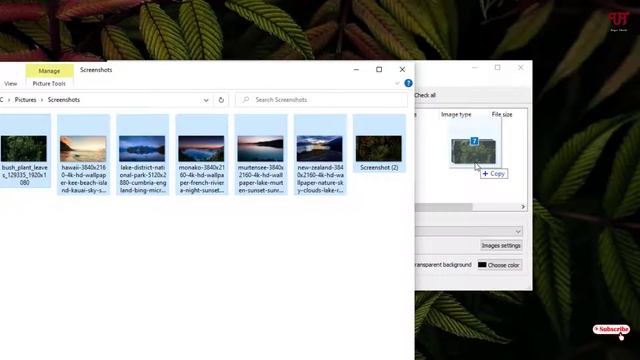640x360 pixels.
Task: Open the Picture Tools tab
Action: point(49,84)
